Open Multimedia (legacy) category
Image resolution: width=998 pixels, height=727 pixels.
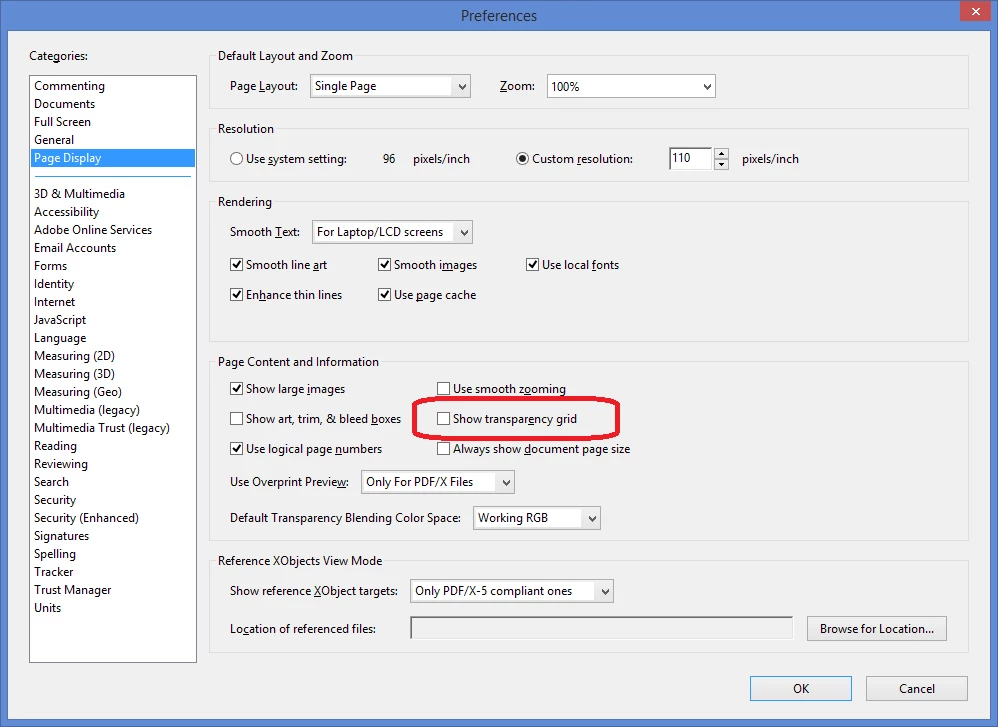click(x=87, y=410)
